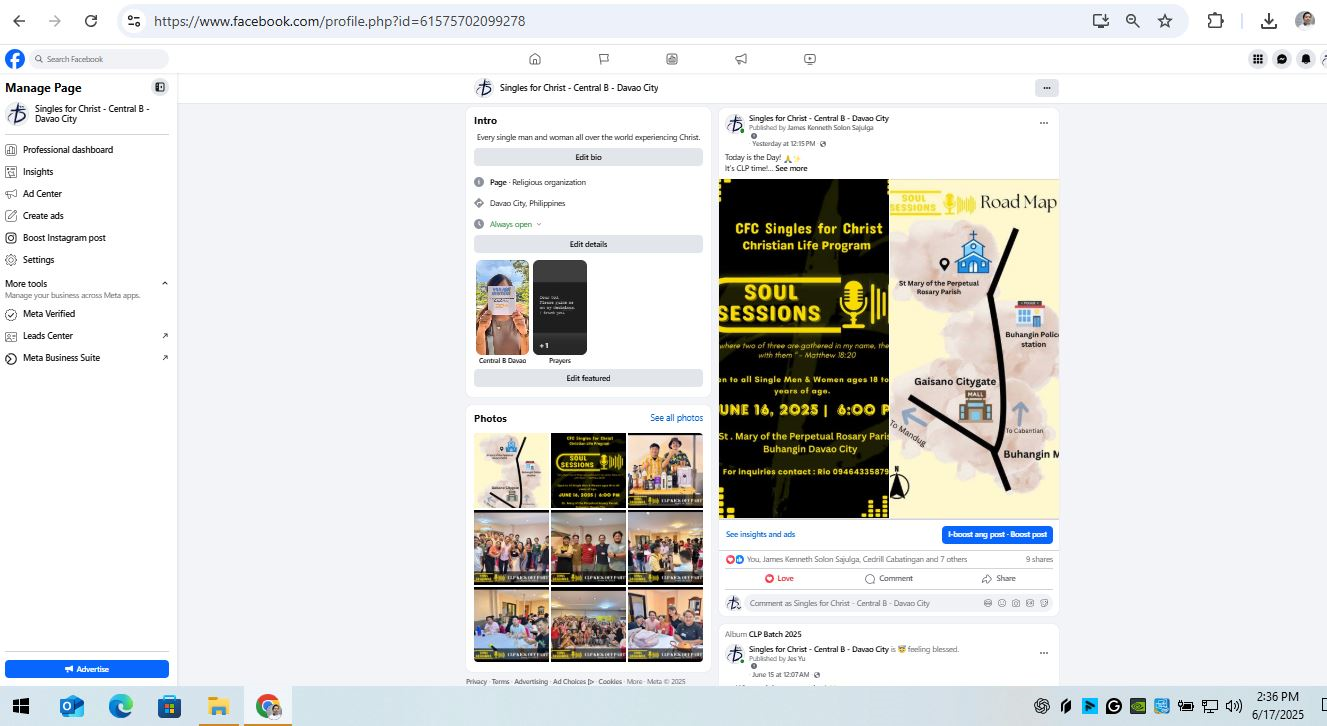Open the megaphone Ad Center icon in top navigation
The width and height of the screenshot is (1327, 726).
coord(741,59)
